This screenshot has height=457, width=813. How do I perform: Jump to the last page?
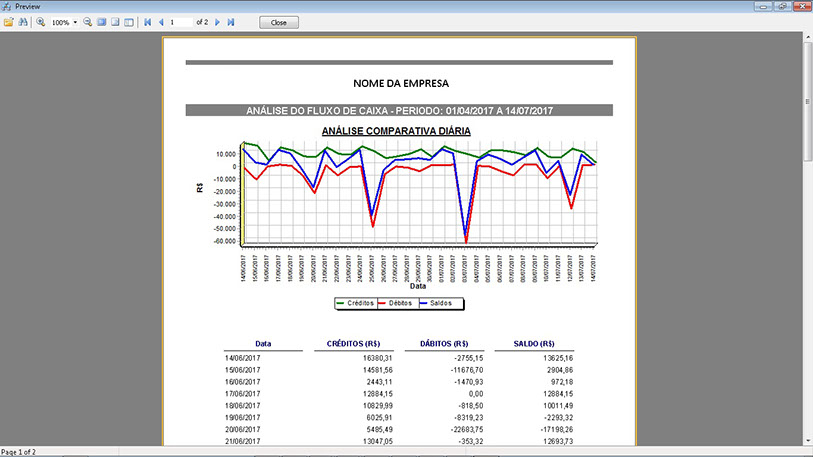[231, 21]
